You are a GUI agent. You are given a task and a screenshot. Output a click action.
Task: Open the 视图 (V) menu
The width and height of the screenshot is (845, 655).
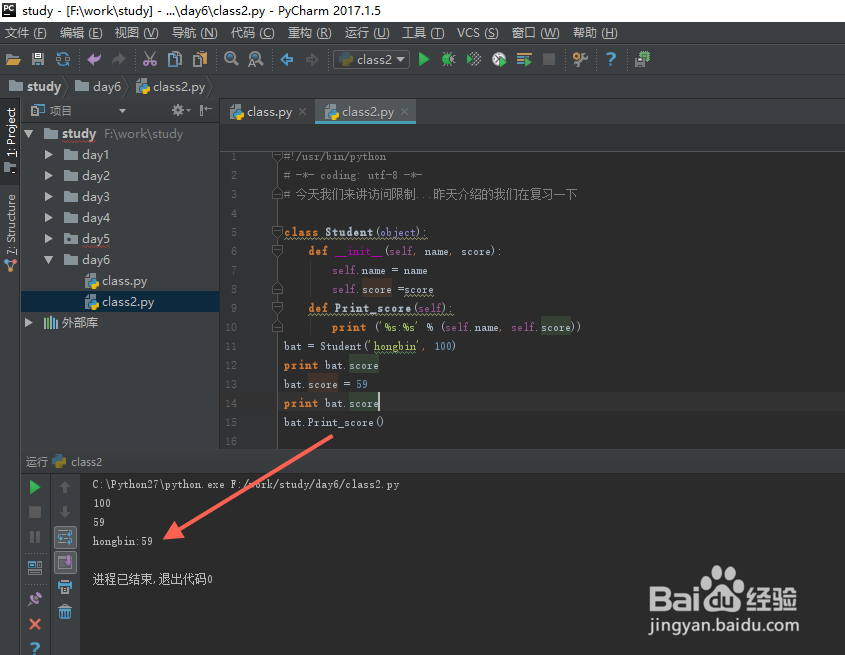tap(136, 33)
